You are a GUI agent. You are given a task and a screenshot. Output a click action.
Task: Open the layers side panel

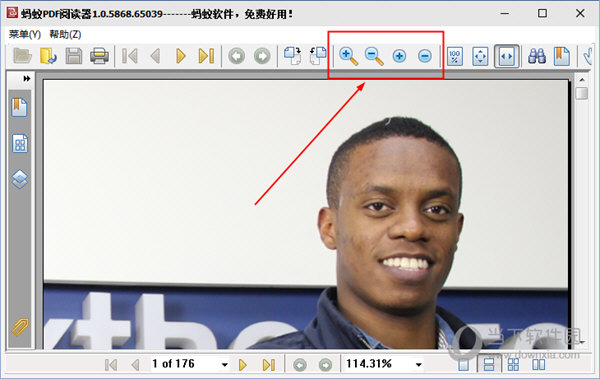pos(20,179)
